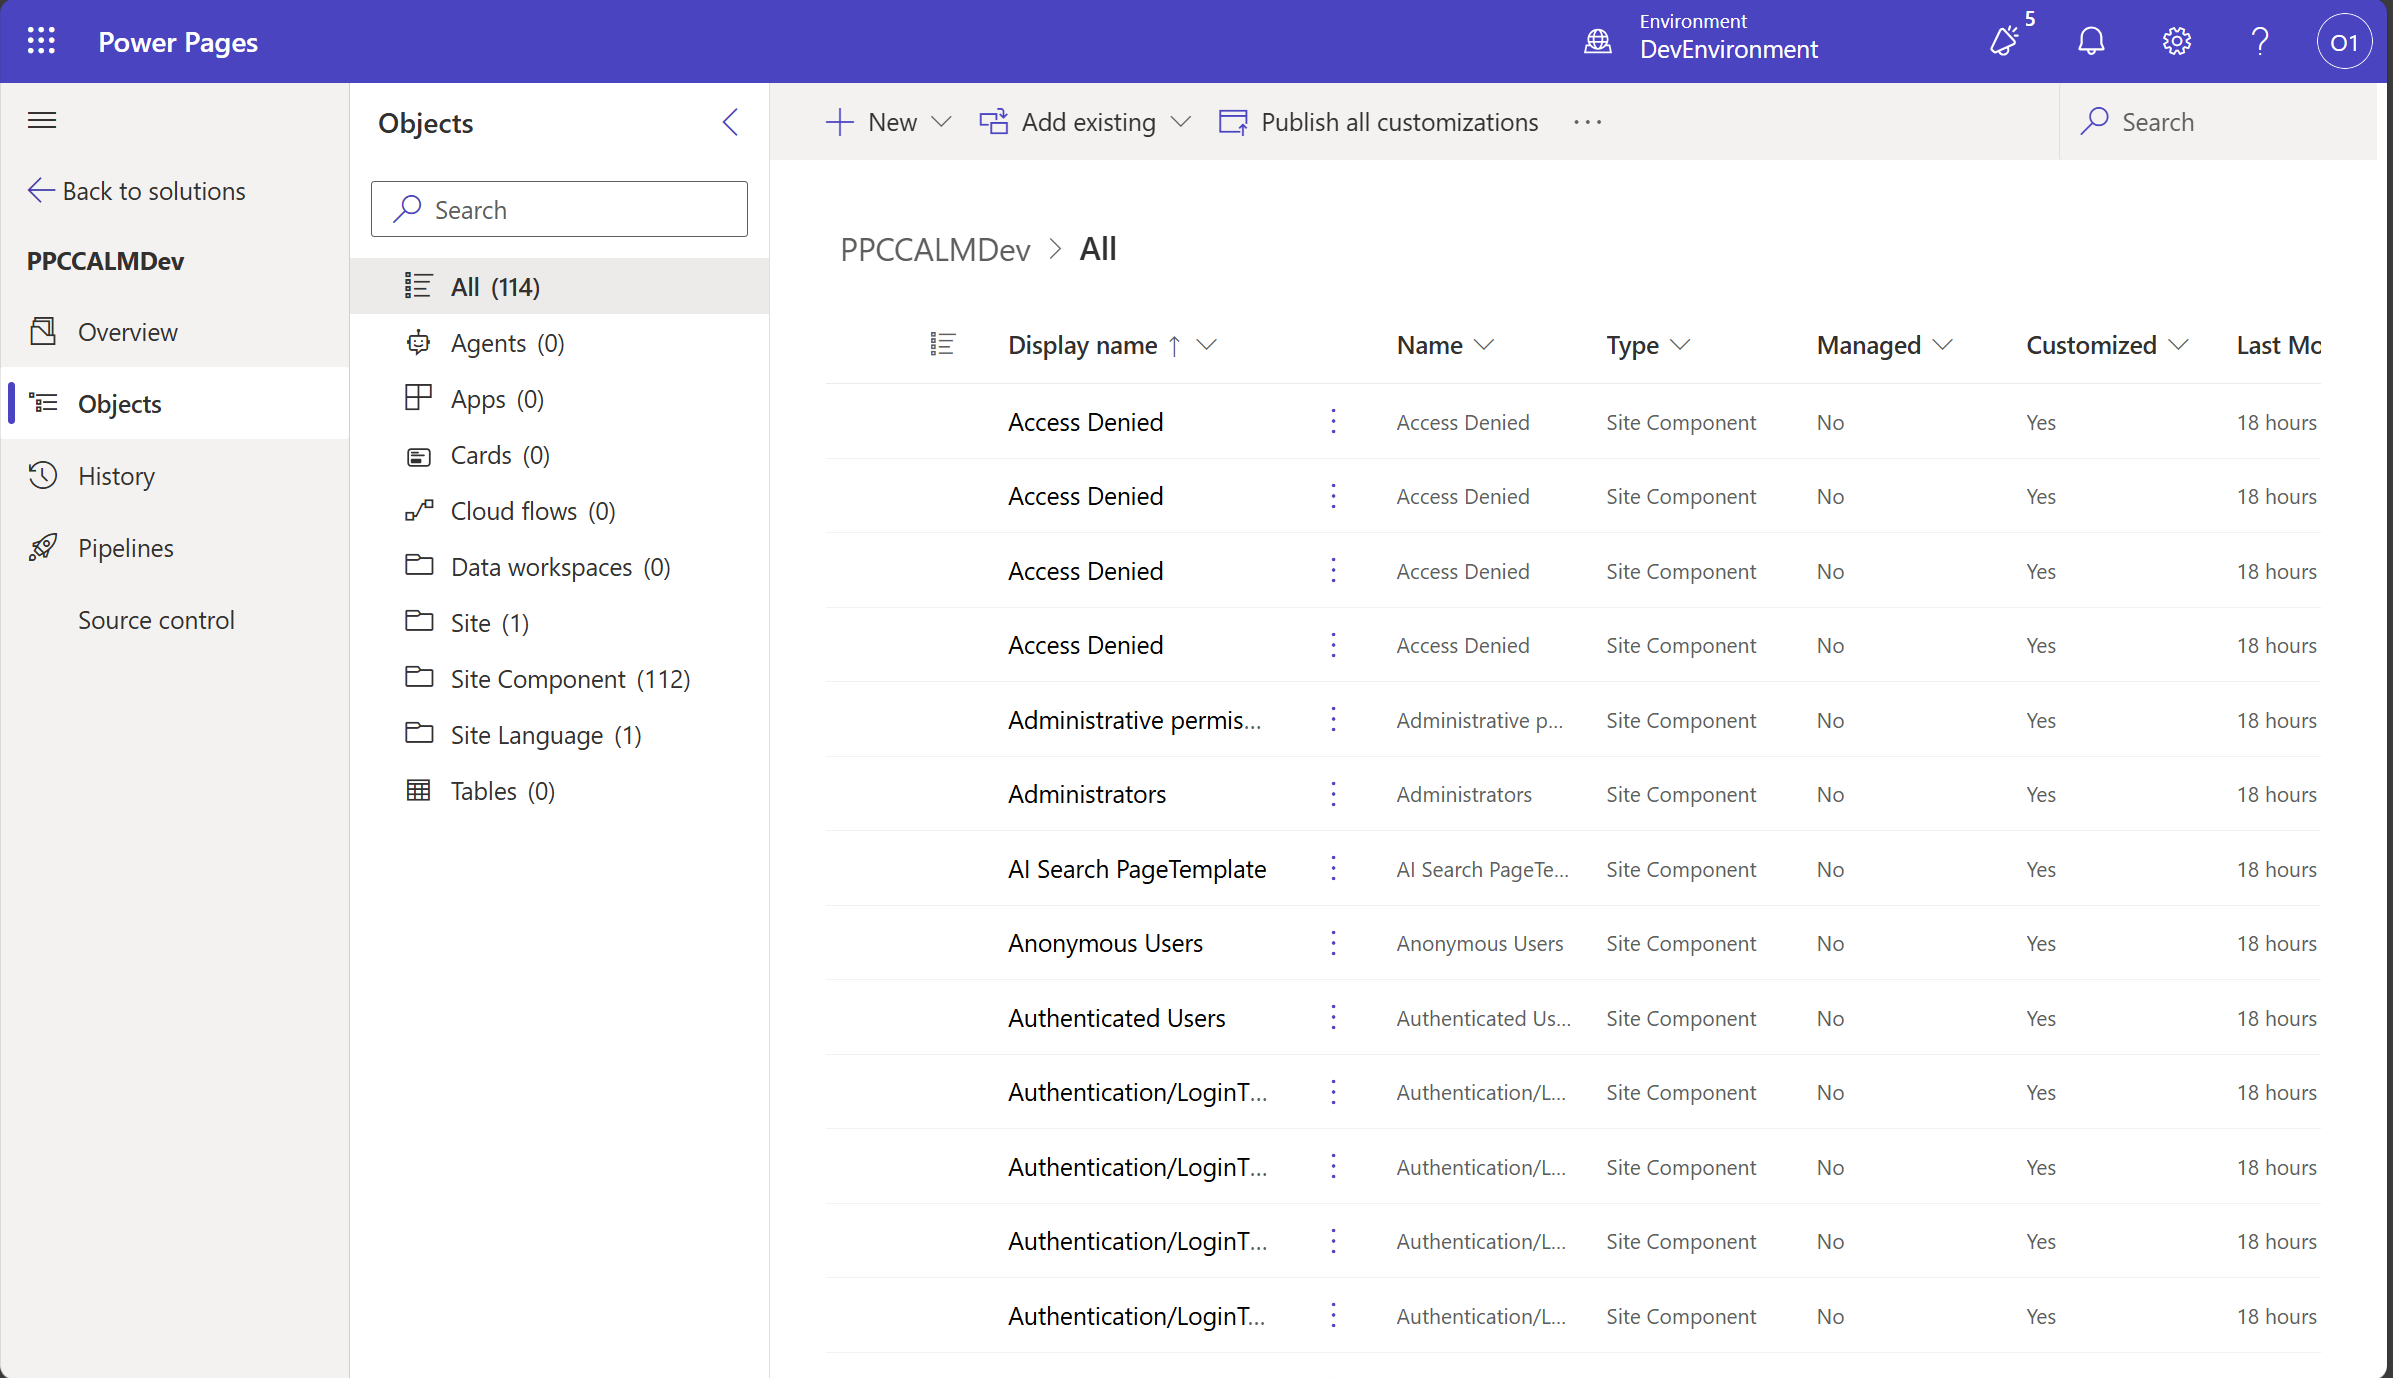Expand the New dropdown arrow
This screenshot has width=2393, height=1378.
941,122
